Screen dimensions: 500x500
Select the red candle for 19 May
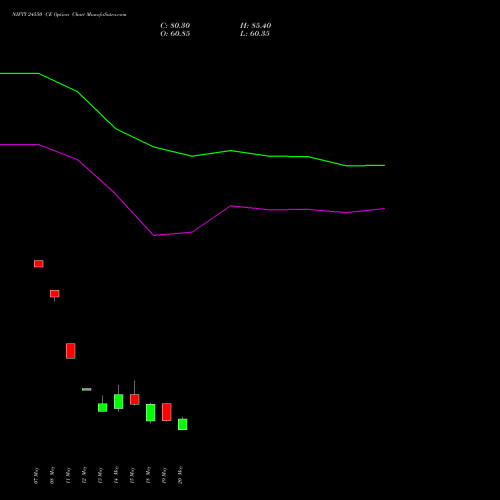click(167, 412)
